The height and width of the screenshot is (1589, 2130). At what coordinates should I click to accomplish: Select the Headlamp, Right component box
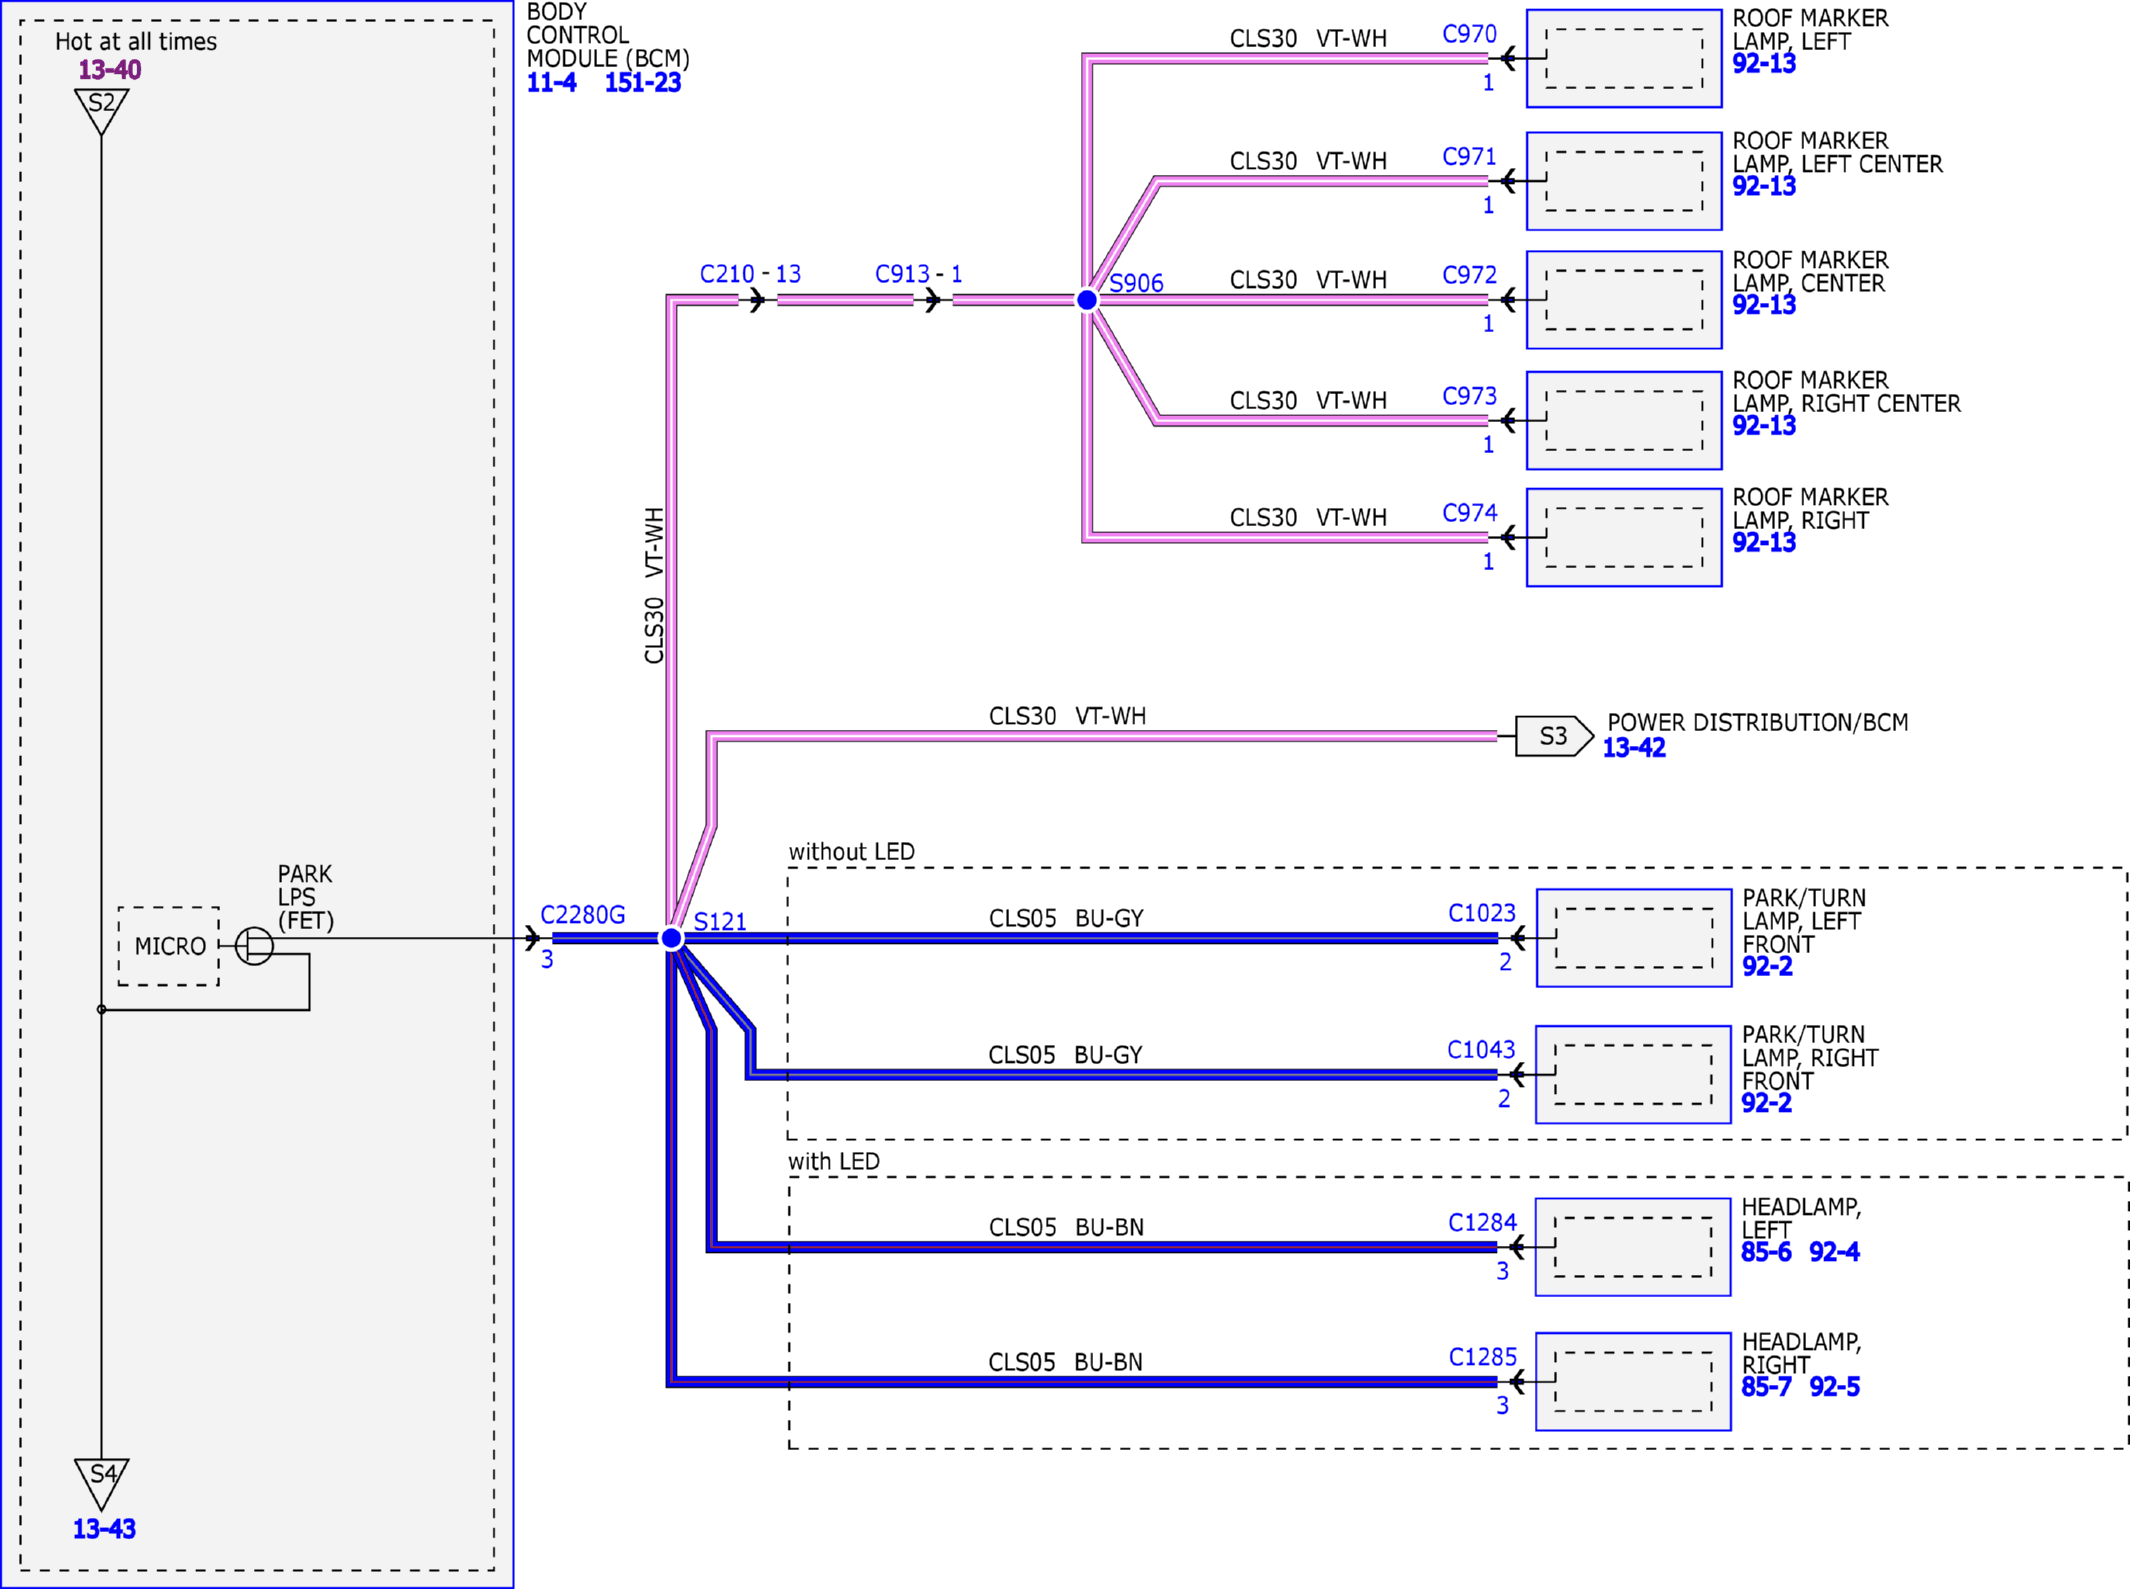1633,1382
